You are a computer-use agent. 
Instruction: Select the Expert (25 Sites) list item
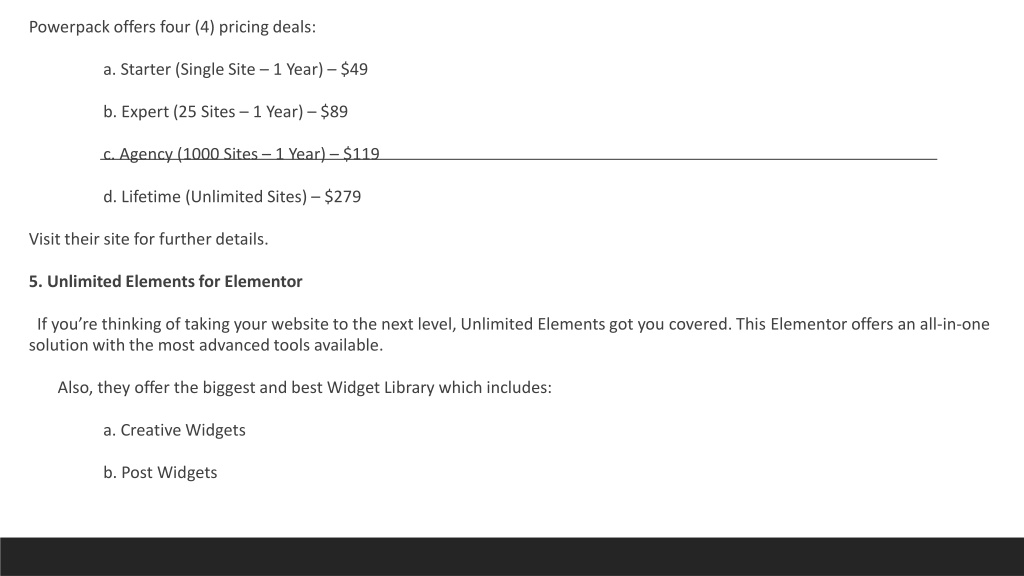point(225,112)
